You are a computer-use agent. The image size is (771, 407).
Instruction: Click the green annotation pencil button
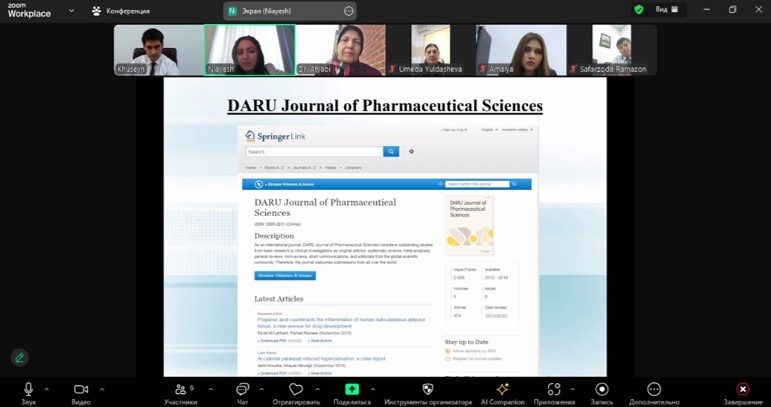pyautogui.click(x=19, y=357)
